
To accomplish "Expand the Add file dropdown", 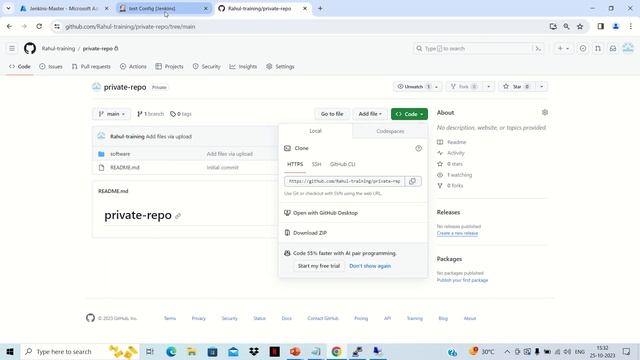I will (370, 114).
